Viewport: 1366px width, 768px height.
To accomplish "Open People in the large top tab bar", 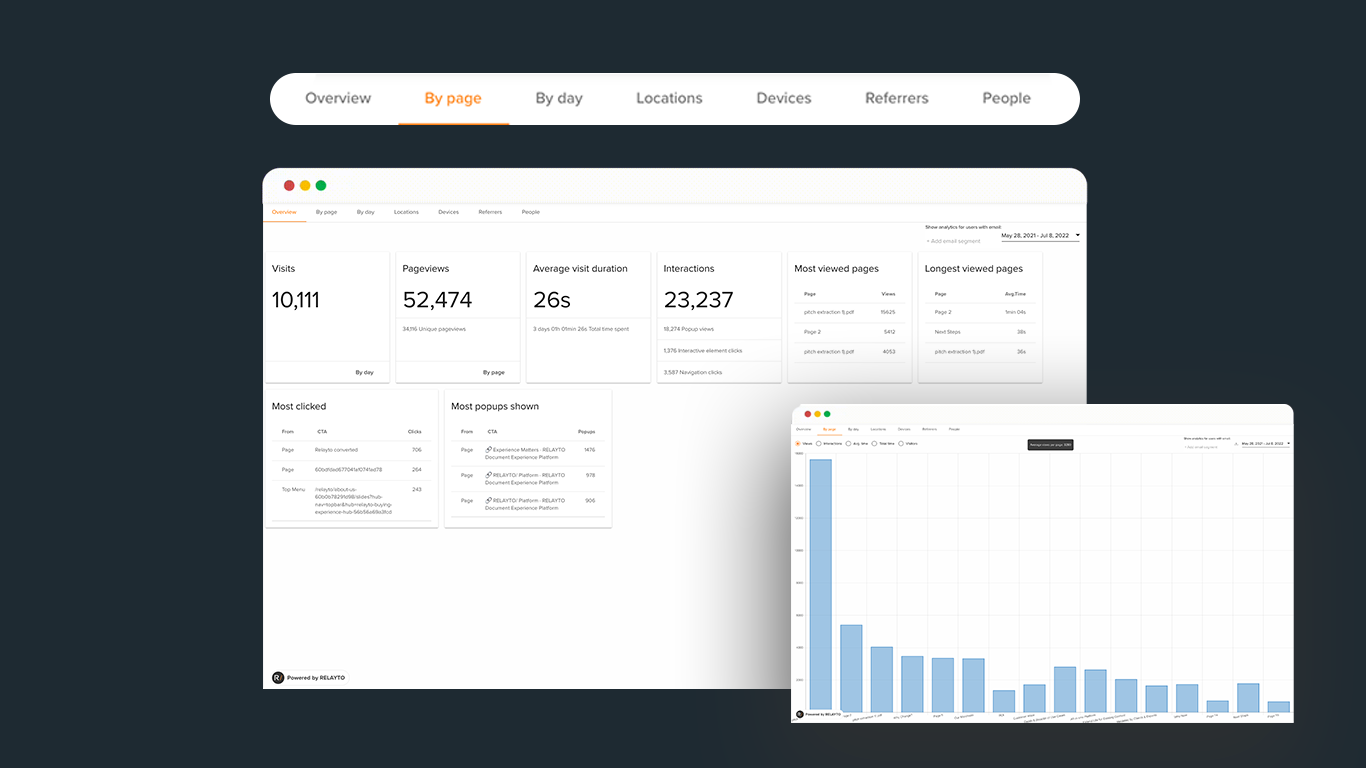I will pyautogui.click(x=1006, y=98).
